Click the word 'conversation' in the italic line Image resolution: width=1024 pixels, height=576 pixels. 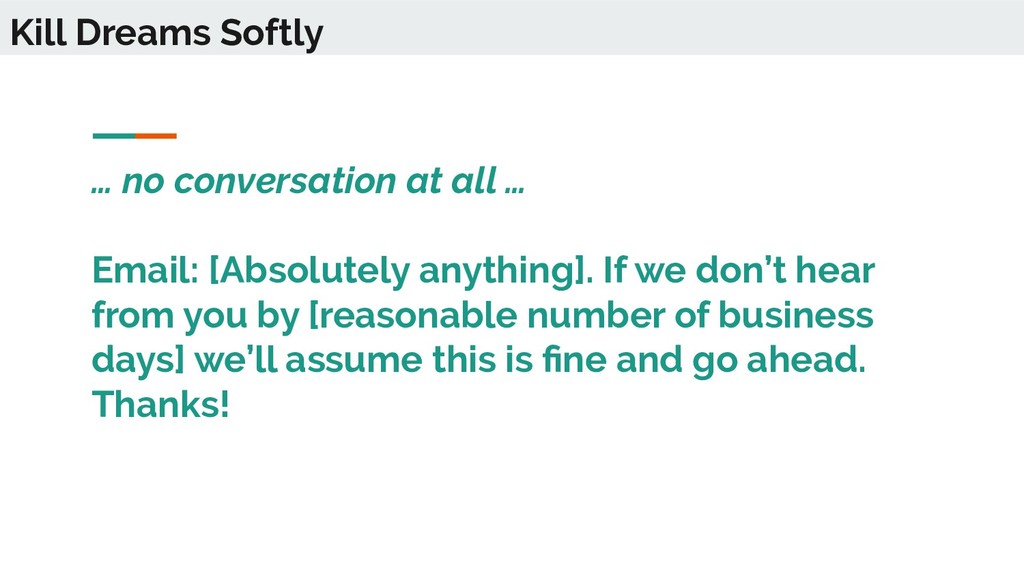[x=285, y=181]
